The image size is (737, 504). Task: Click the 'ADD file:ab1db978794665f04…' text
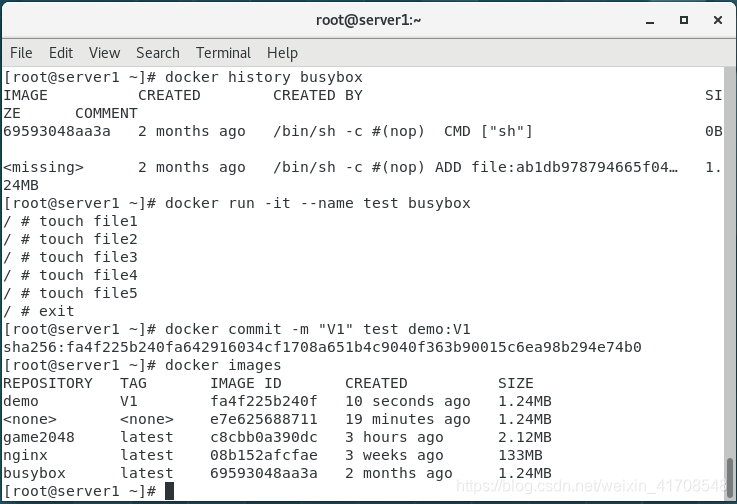[557, 167]
